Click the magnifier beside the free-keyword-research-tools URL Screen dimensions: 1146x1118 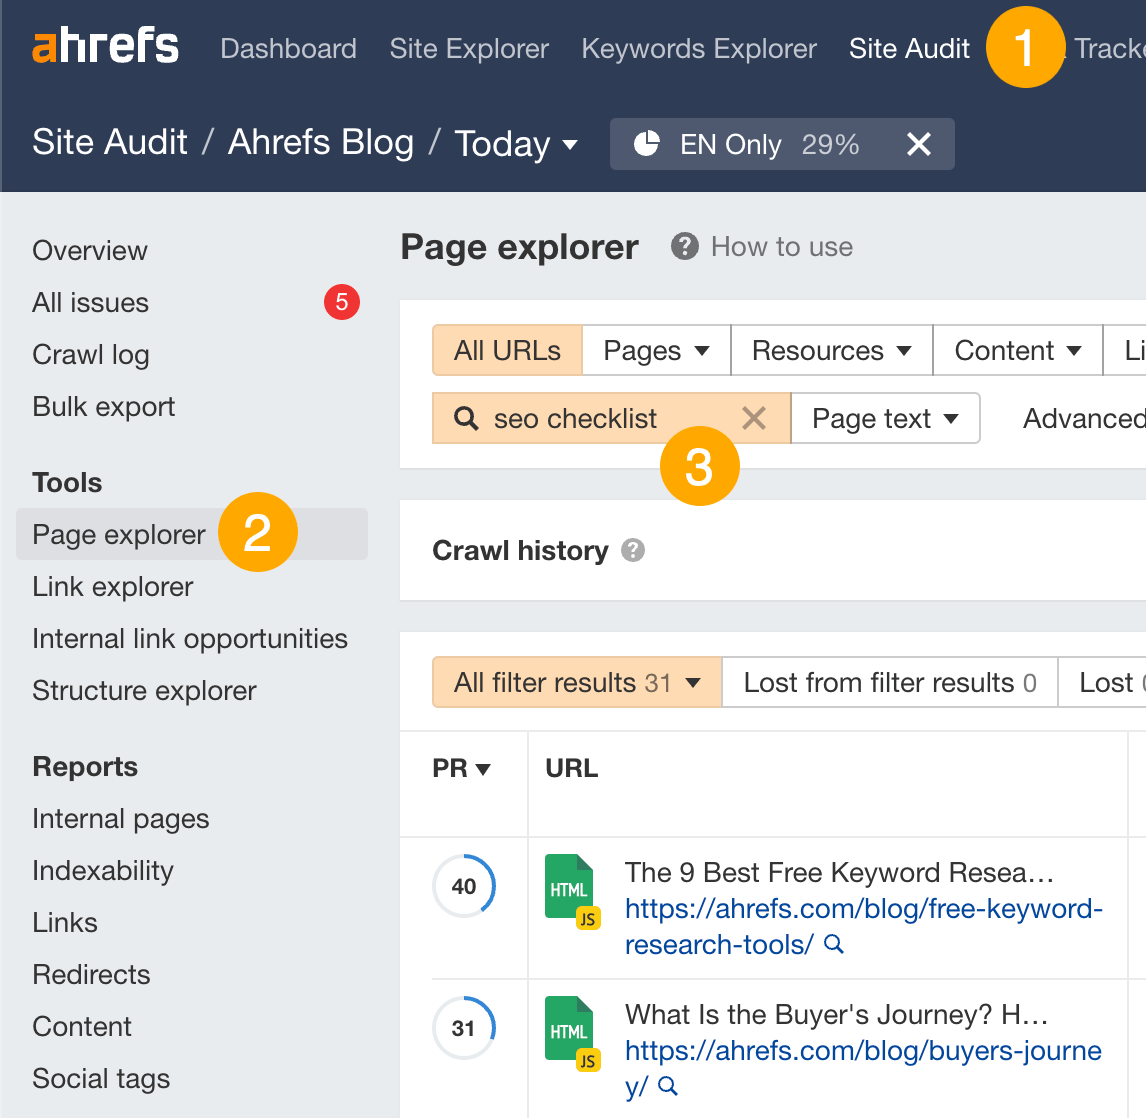(x=834, y=943)
